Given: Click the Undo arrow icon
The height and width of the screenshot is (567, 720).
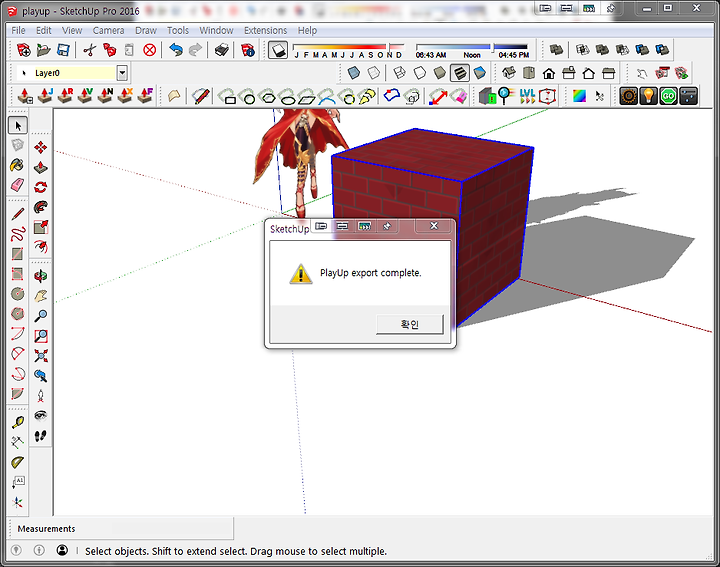Looking at the screenshot, I should pyautogui.click(x=176, y=50).
